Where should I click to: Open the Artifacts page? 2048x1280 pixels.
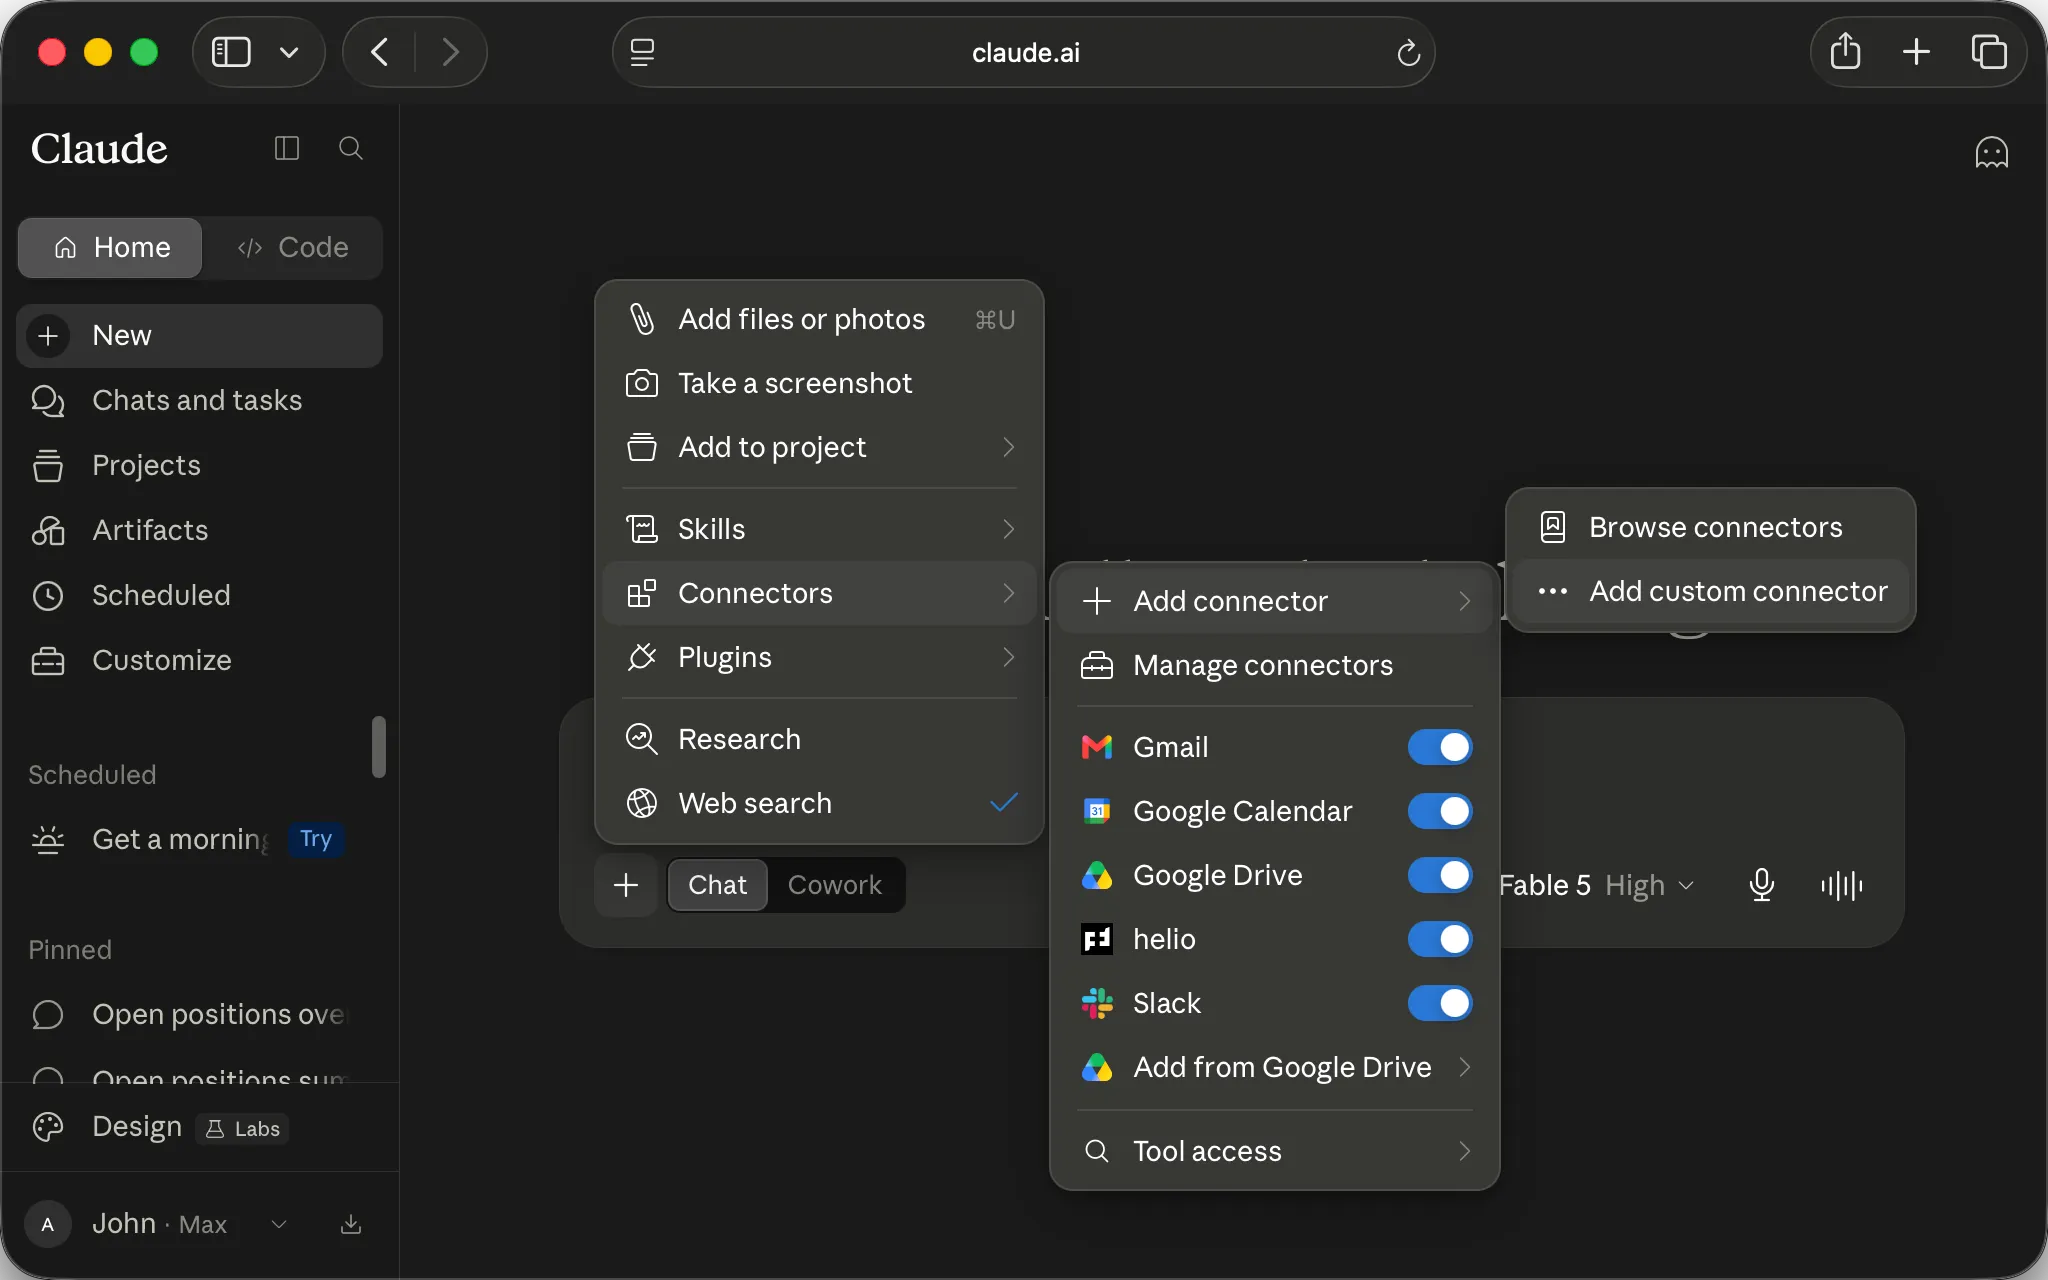pyautogui.click(x=199, y=530)
